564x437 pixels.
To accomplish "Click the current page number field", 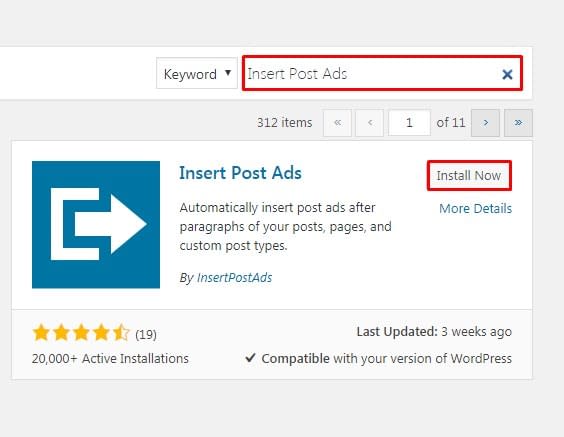I will pos(409,123).
